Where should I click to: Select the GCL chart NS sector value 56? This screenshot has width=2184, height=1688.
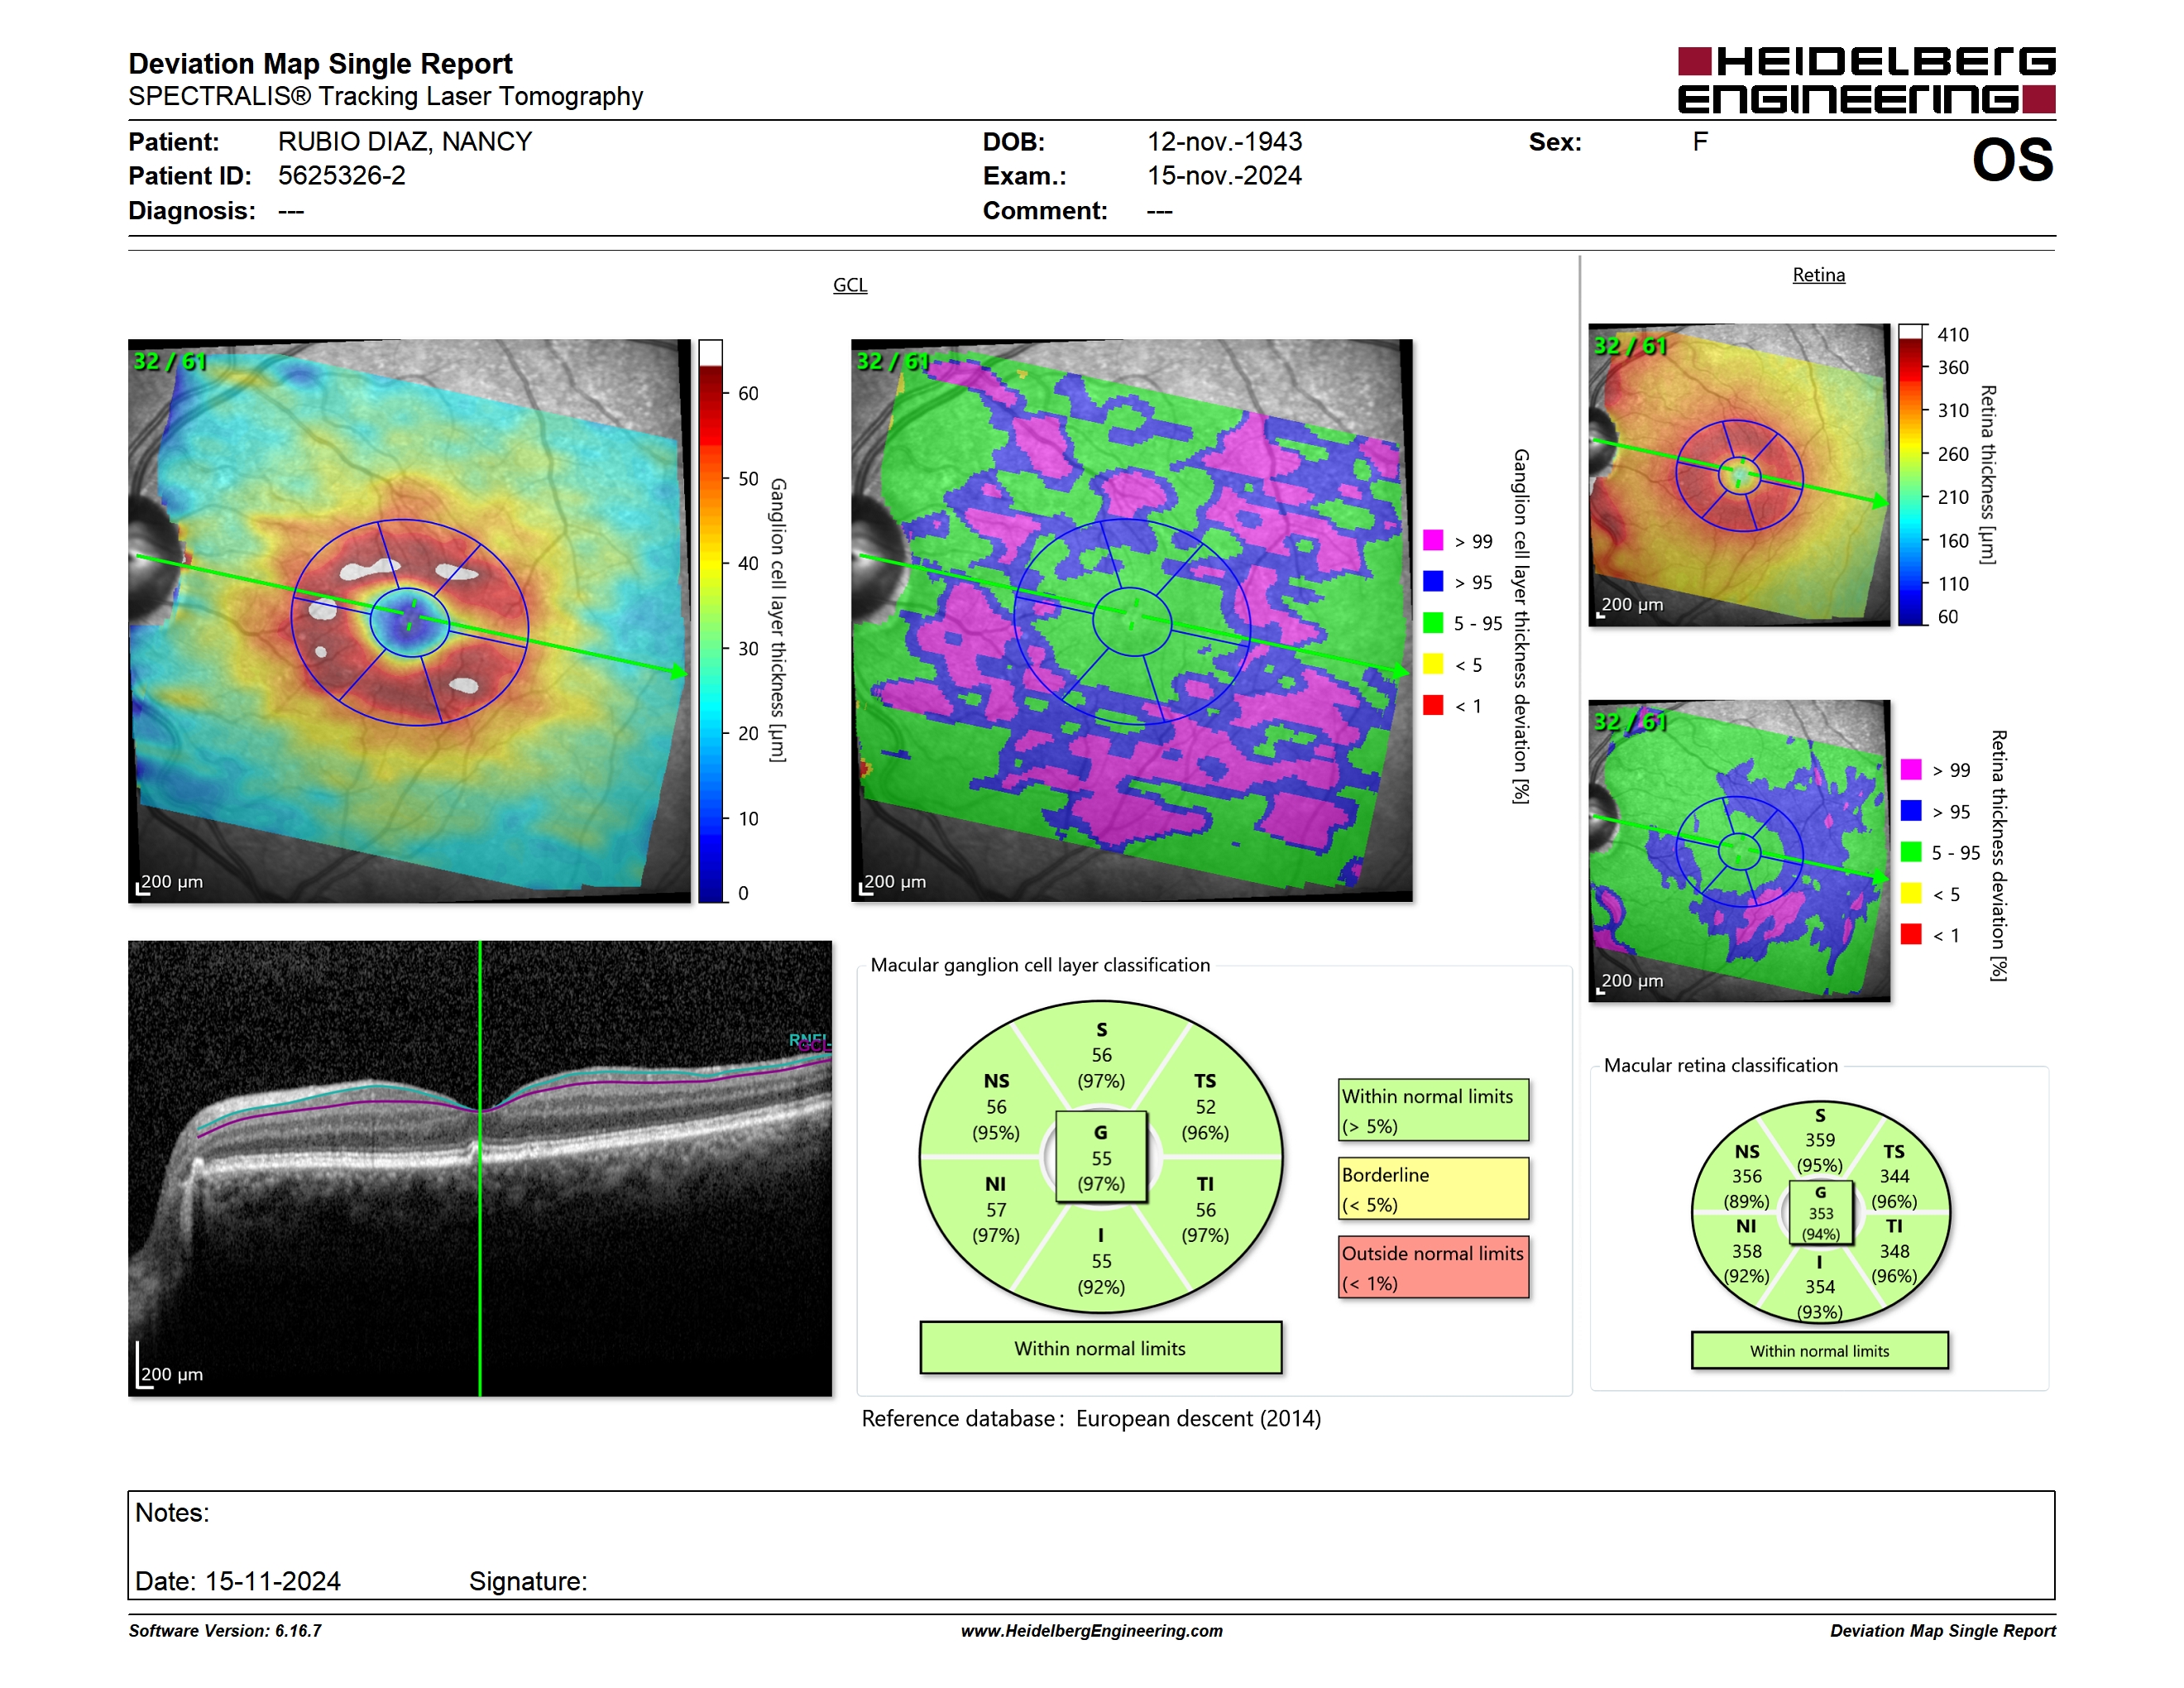[x=996, y=1107]
